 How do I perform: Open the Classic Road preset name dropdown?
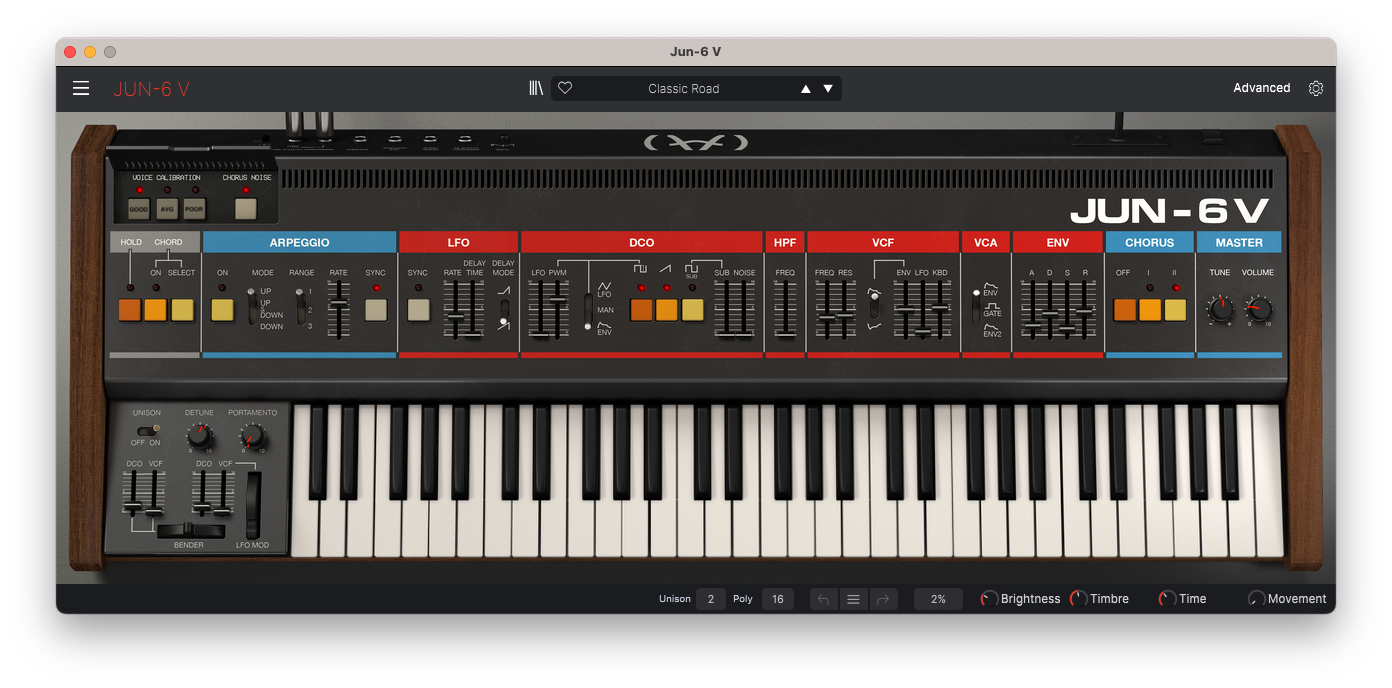pyautogui.click(x=683, y=89)
